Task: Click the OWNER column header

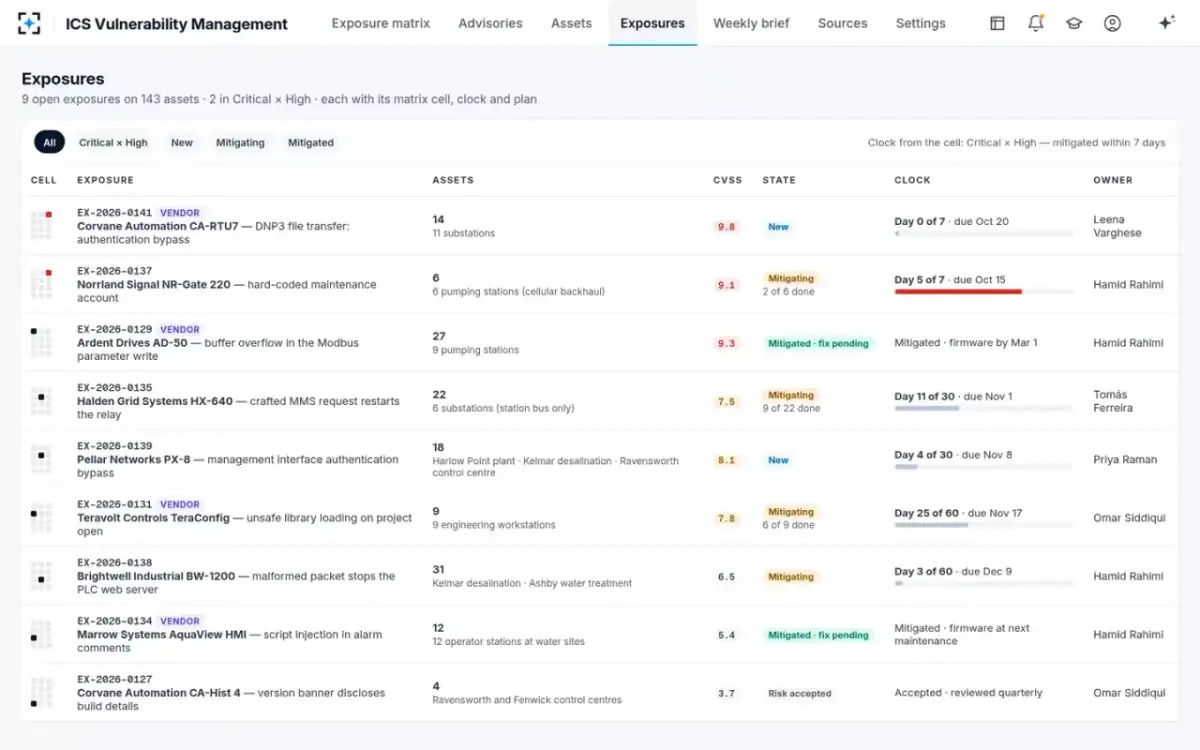Action: (1113, 180)
